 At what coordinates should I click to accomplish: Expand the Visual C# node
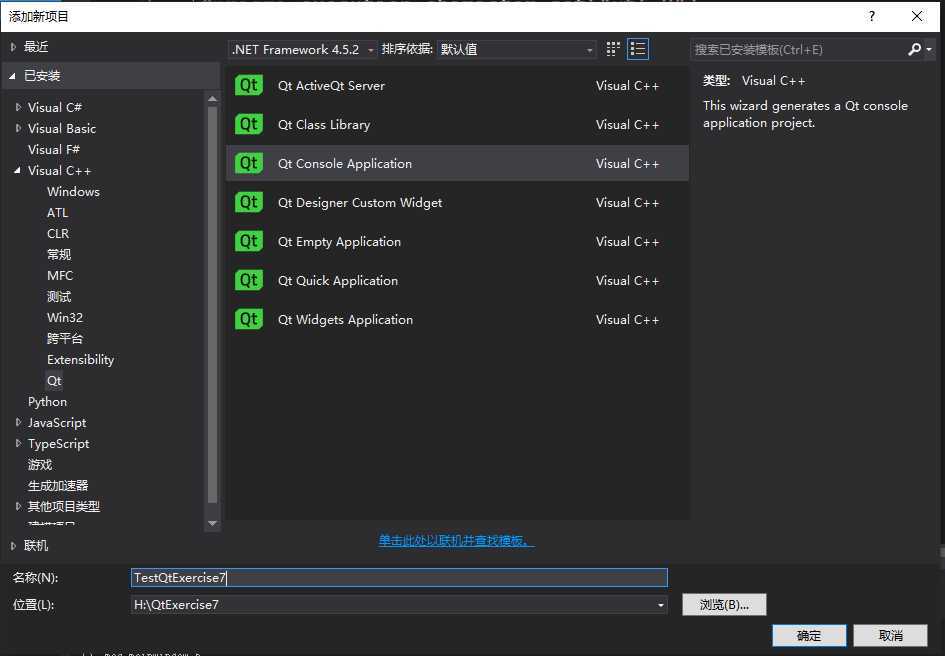[18, 107]
